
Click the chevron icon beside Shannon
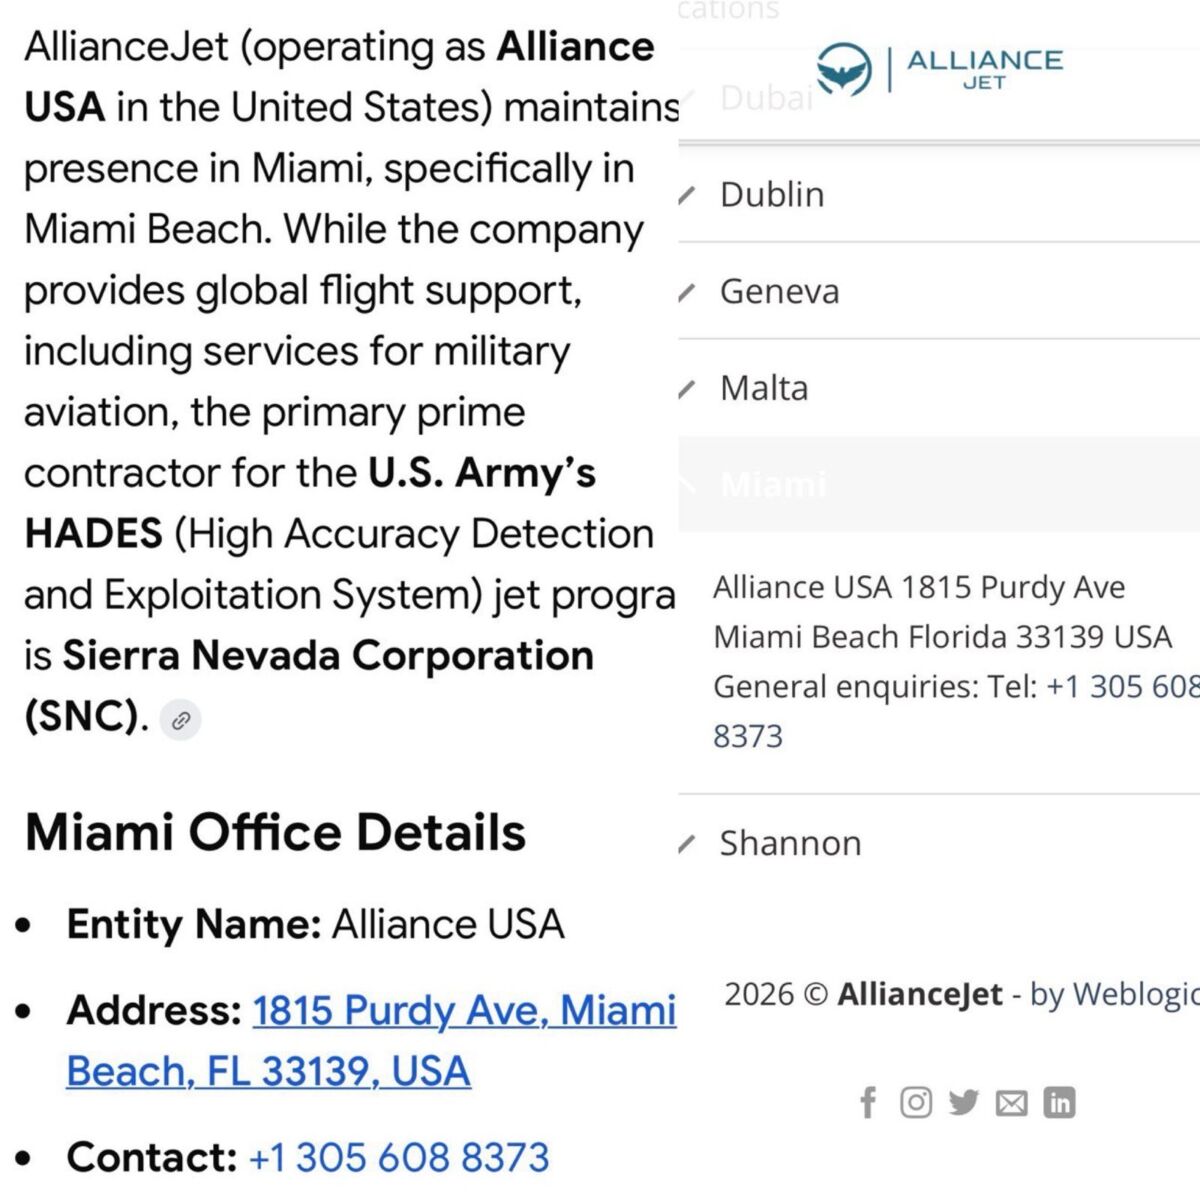[686, 845]
